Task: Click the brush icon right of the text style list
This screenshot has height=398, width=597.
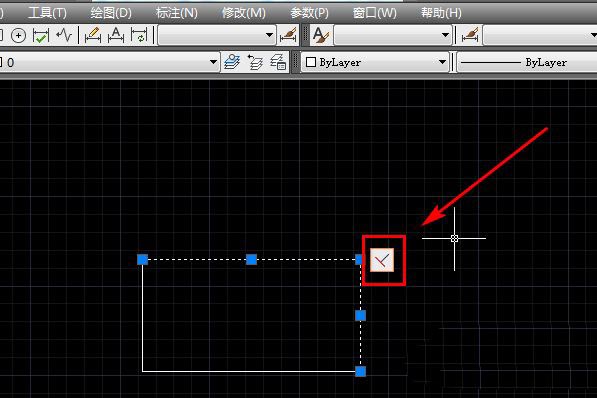Action: 470,35
